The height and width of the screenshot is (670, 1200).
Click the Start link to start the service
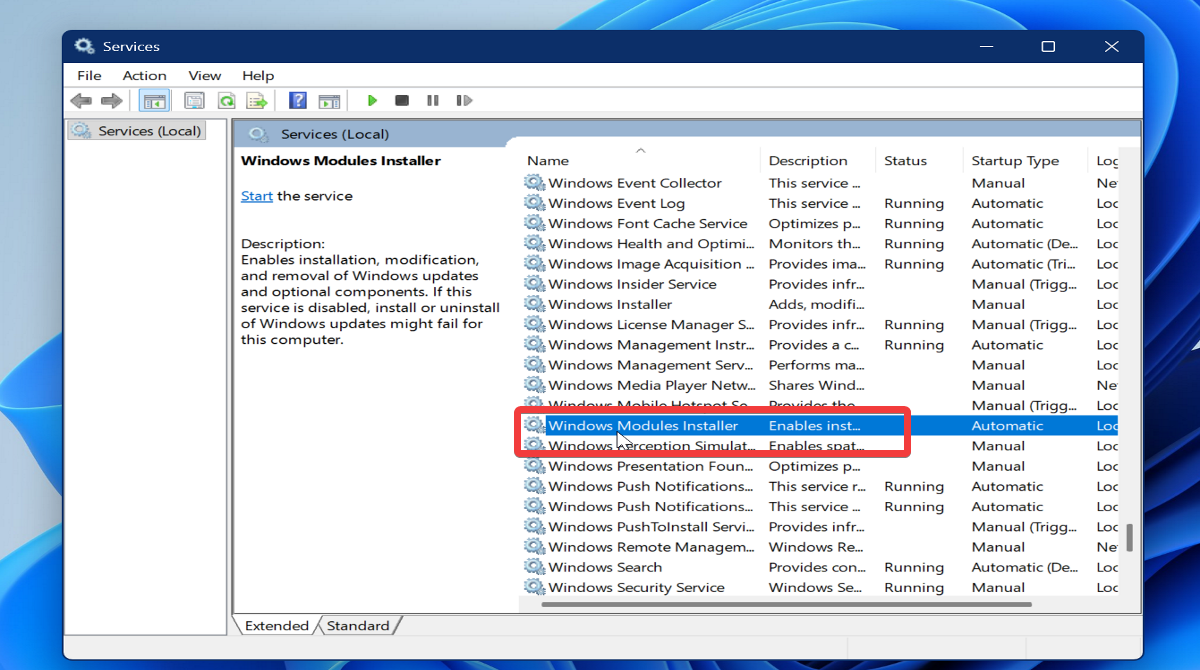256,196
